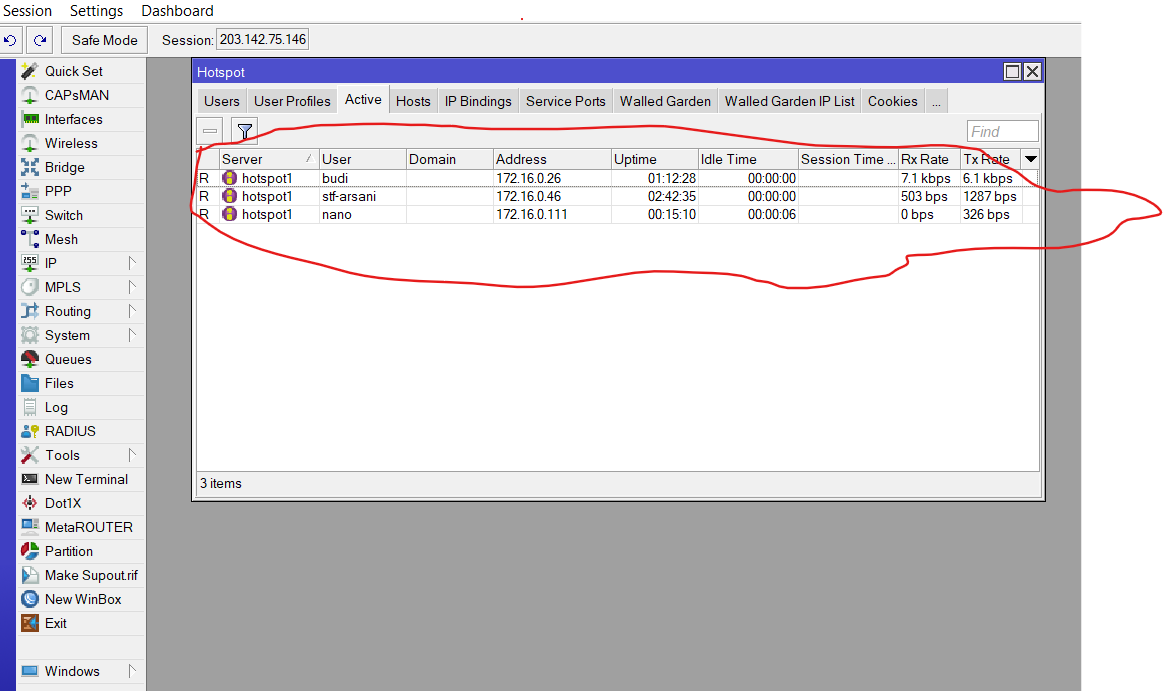Viewport: 1164px width, 691px height.
Task: Click Tx rate 326 bps
Action: [986, 214]
